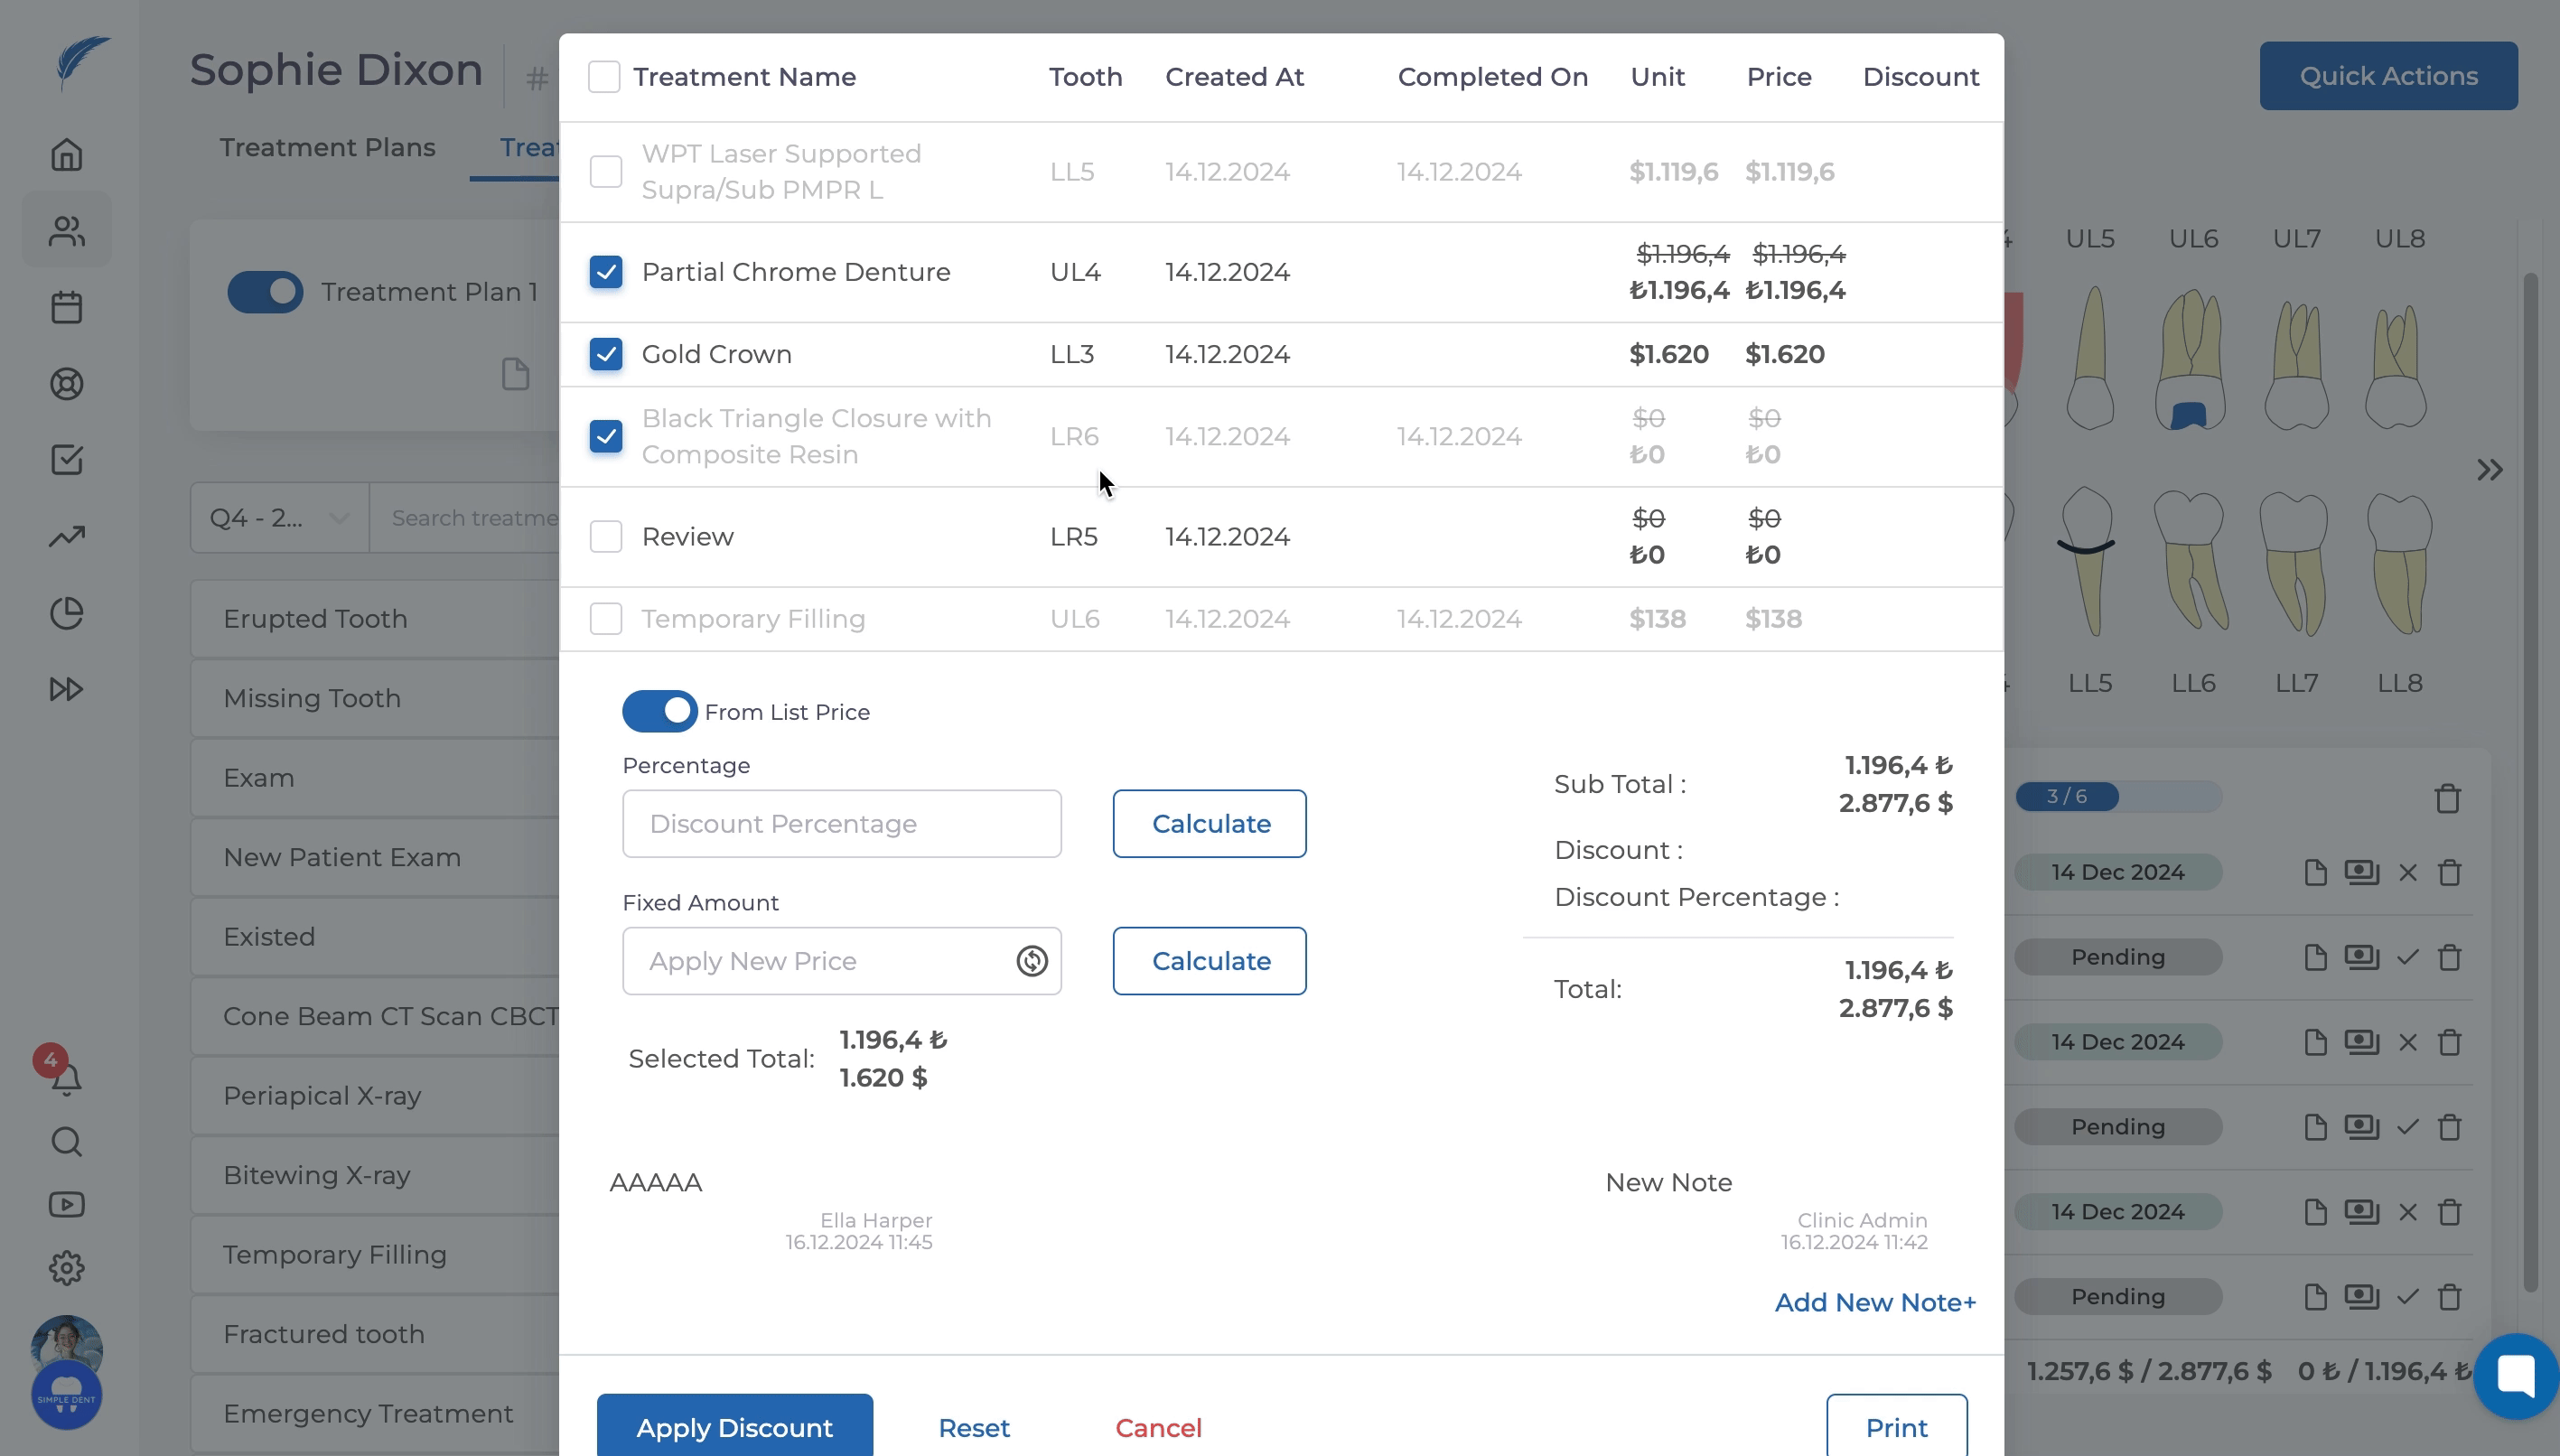Open the Settings gear icon
2560x1456 pixels.
(67, 1268)
